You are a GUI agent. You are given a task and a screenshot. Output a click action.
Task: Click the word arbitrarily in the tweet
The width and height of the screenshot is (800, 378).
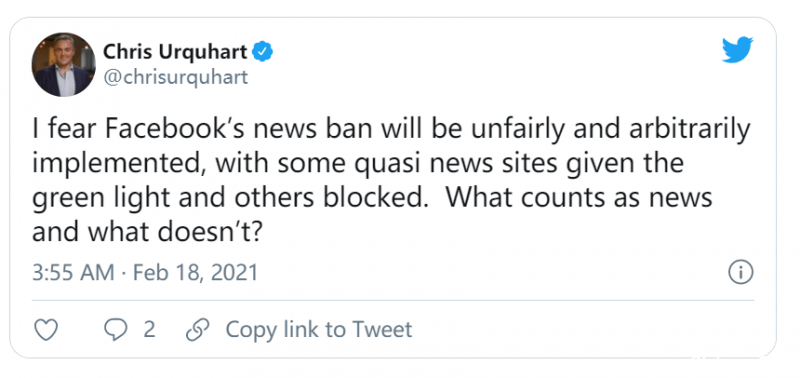[688, 131]
